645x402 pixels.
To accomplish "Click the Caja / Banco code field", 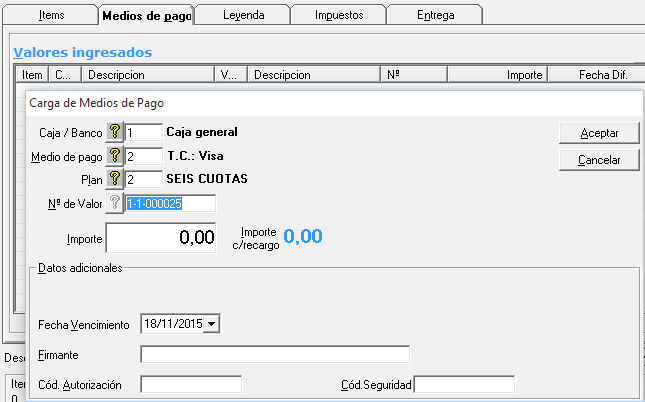I will (144, 132).
